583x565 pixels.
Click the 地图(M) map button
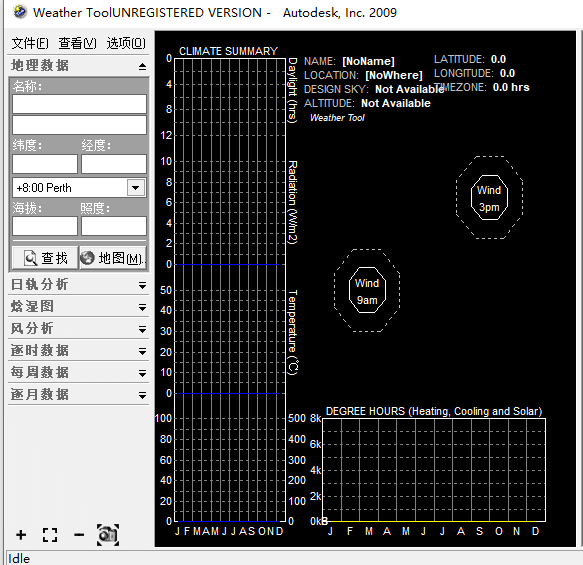pos(113,258)
